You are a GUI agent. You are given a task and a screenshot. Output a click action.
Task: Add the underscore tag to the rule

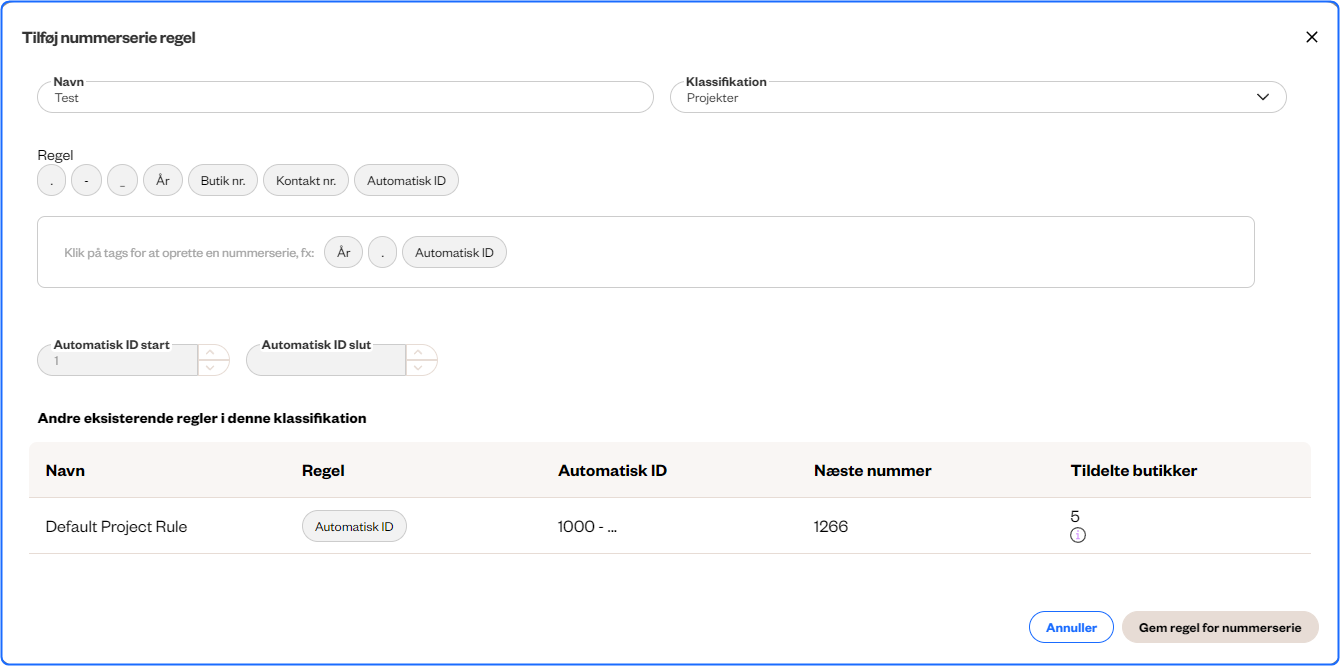(122, 181)
